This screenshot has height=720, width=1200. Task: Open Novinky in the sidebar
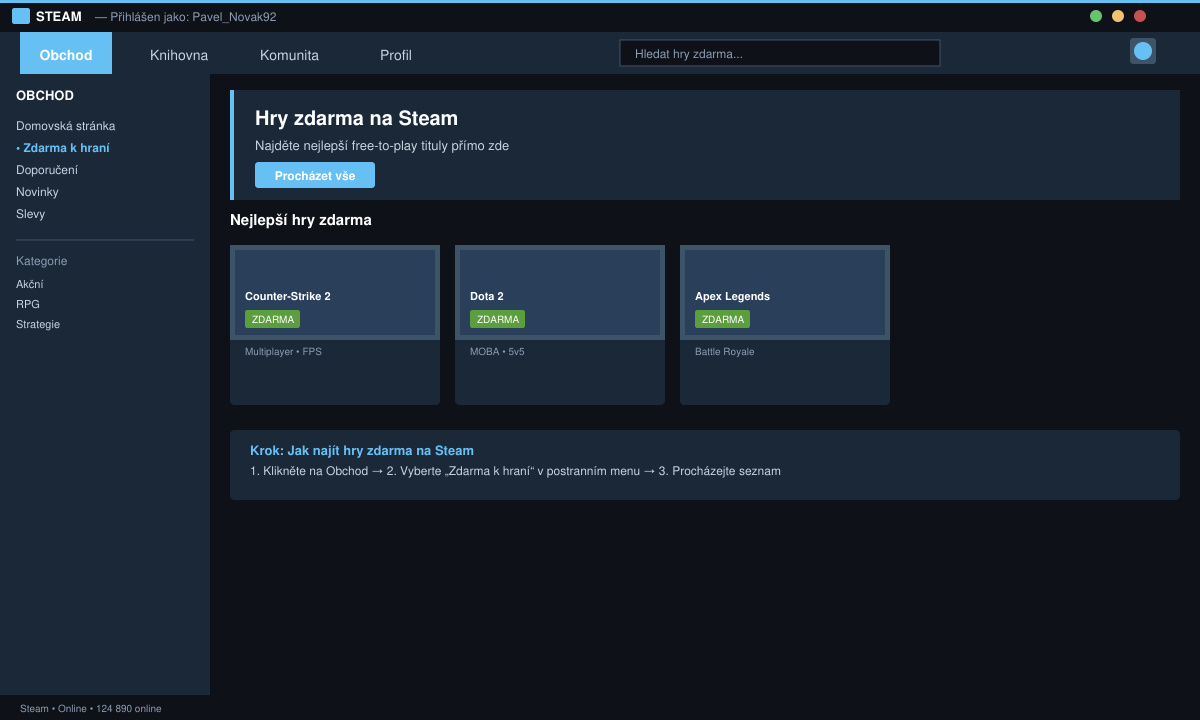pos(37,192)
